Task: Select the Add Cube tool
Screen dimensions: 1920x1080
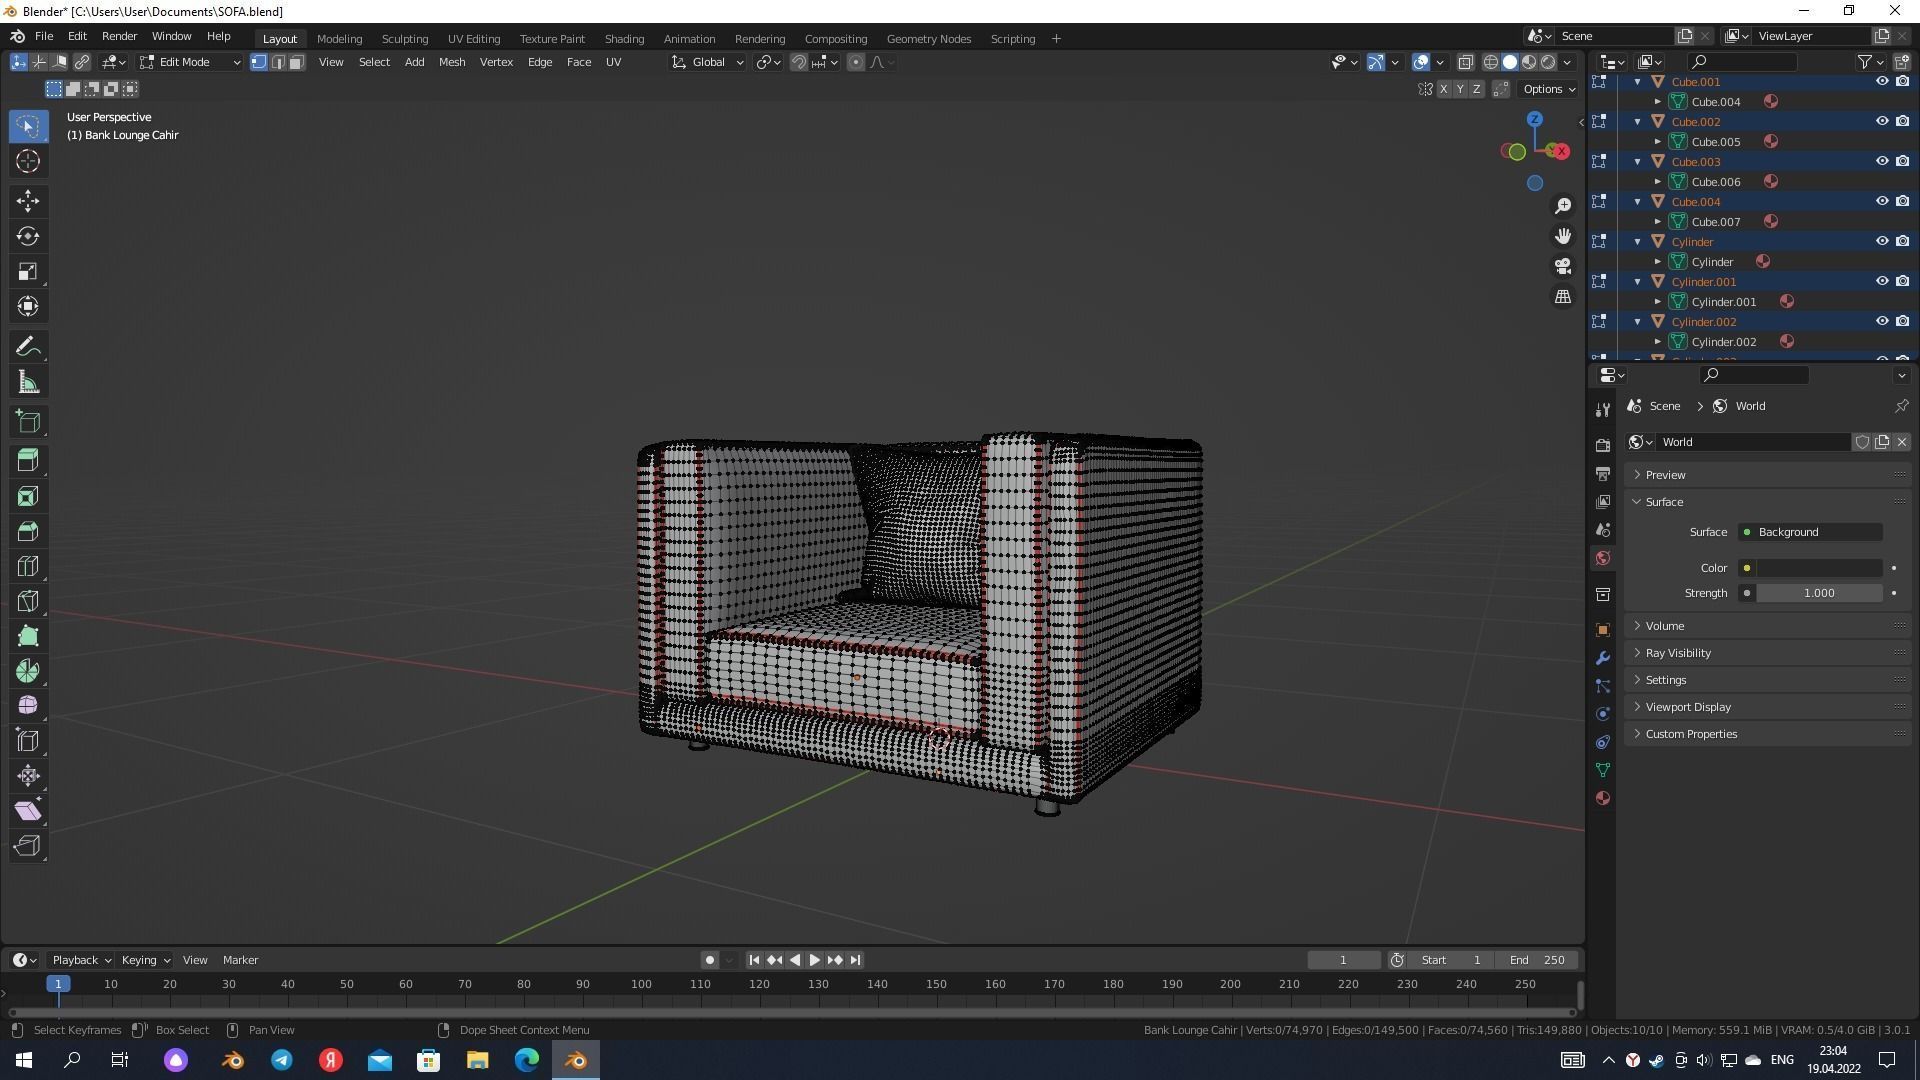Action: [28, 422]
